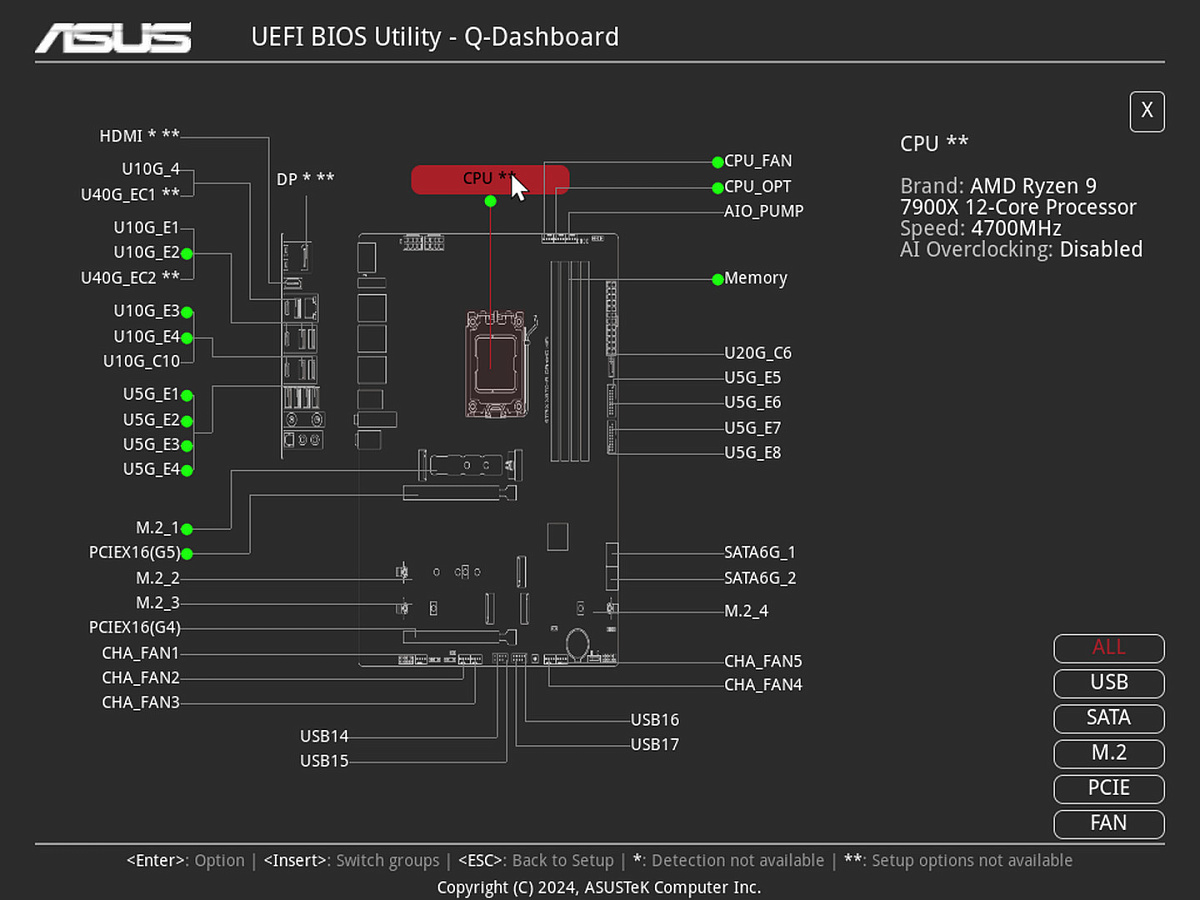The height and width of the screenshot is (900, 1200).
Task: Select the U5G_E2 port label
Action: pyautogui.click(x=151, y=420)
